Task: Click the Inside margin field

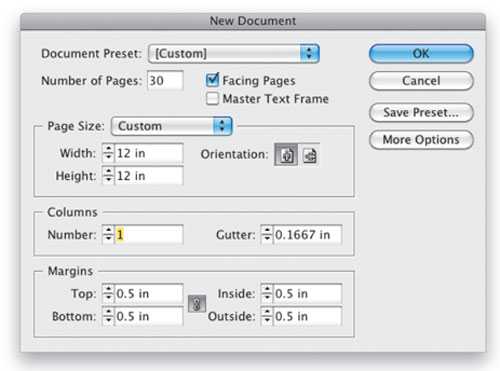Action: (307, 294)
